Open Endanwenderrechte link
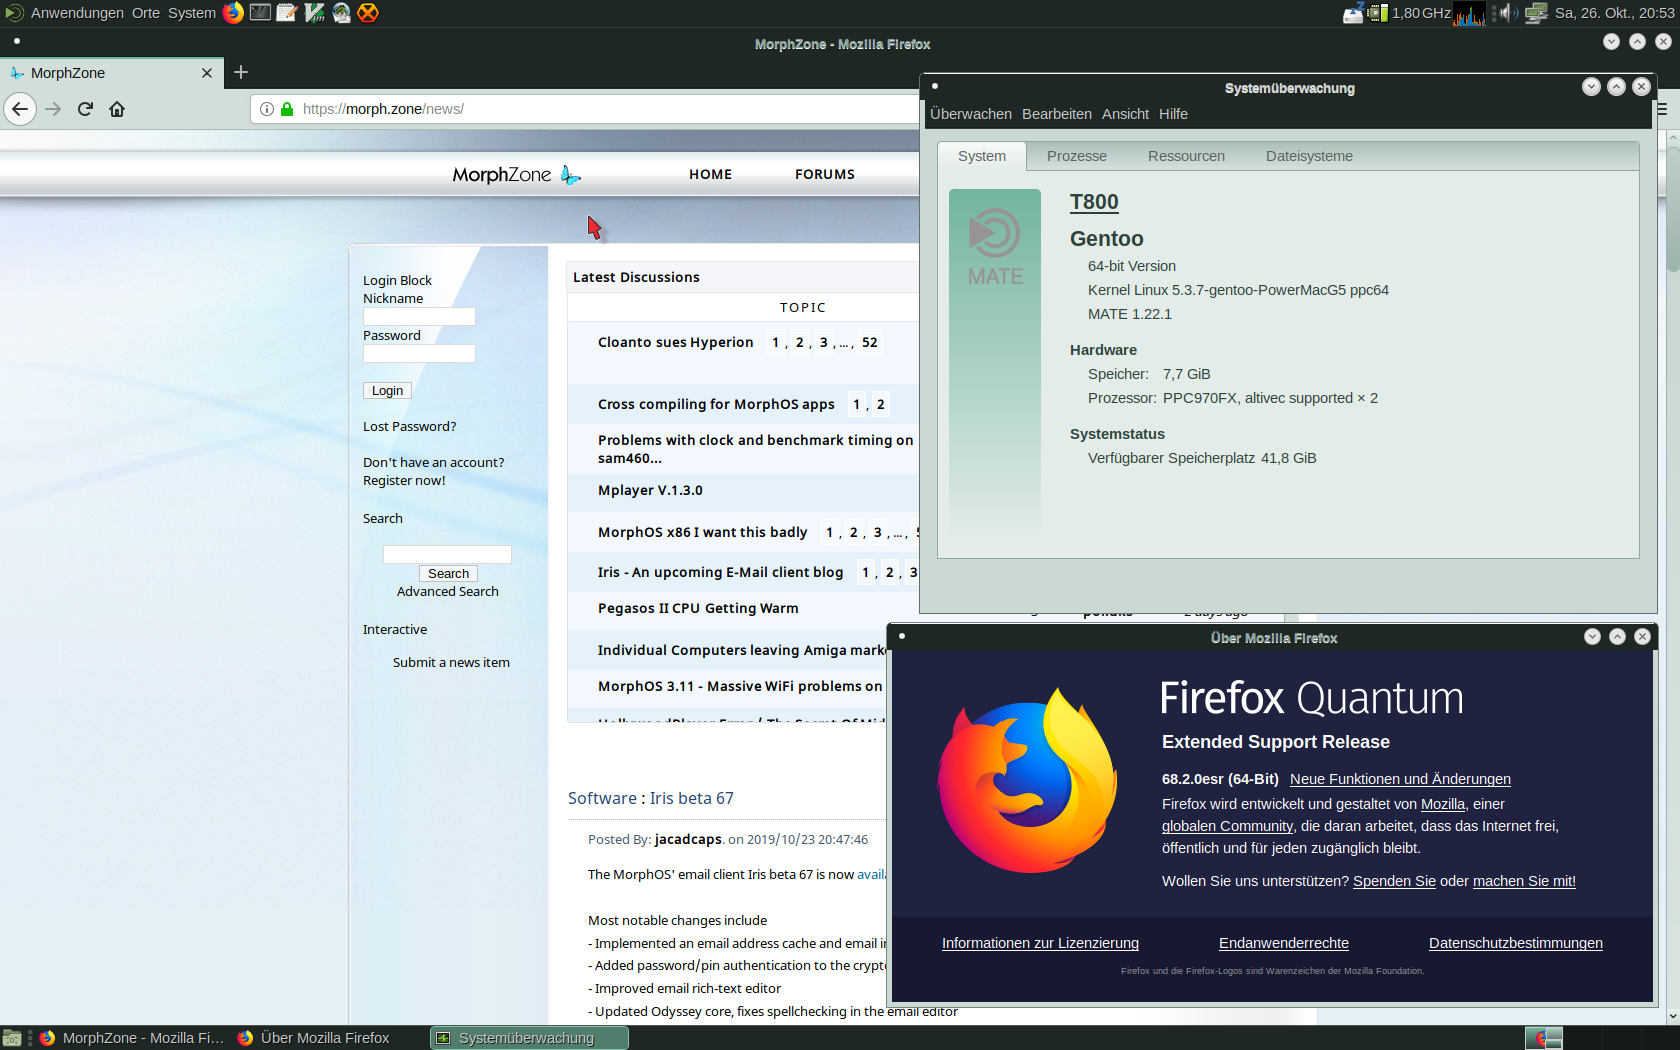This screenshot has height=1050, width=1680. coord(1284,943)
